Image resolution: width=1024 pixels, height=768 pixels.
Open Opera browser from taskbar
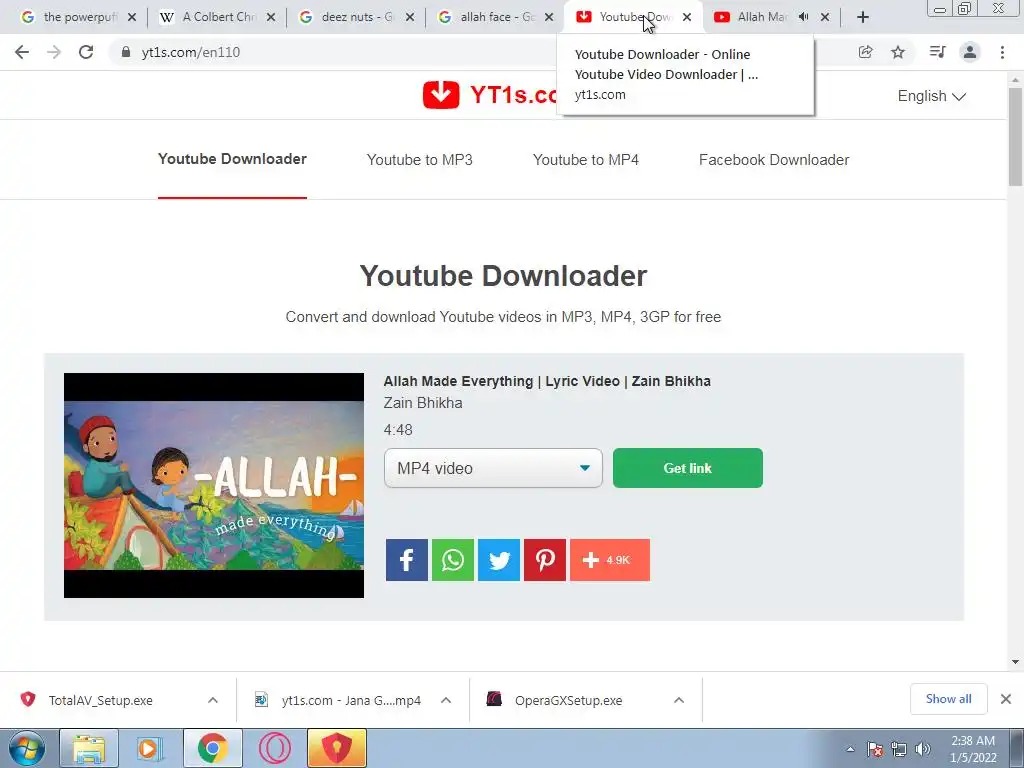point(275,748)
